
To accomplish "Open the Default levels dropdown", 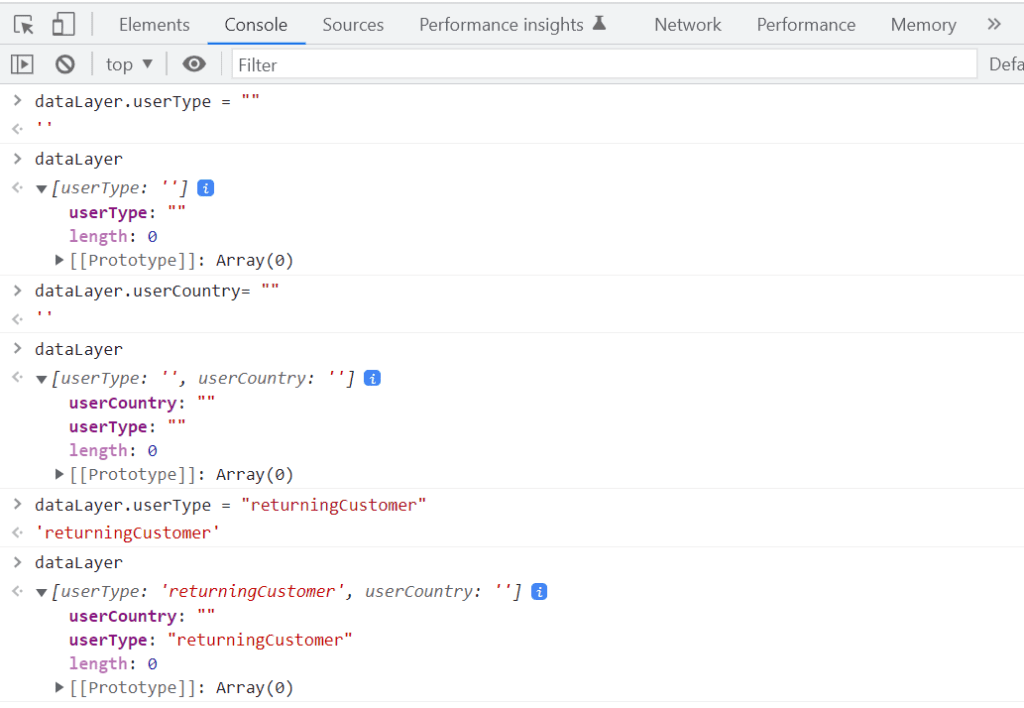I will pos(1006,65).
